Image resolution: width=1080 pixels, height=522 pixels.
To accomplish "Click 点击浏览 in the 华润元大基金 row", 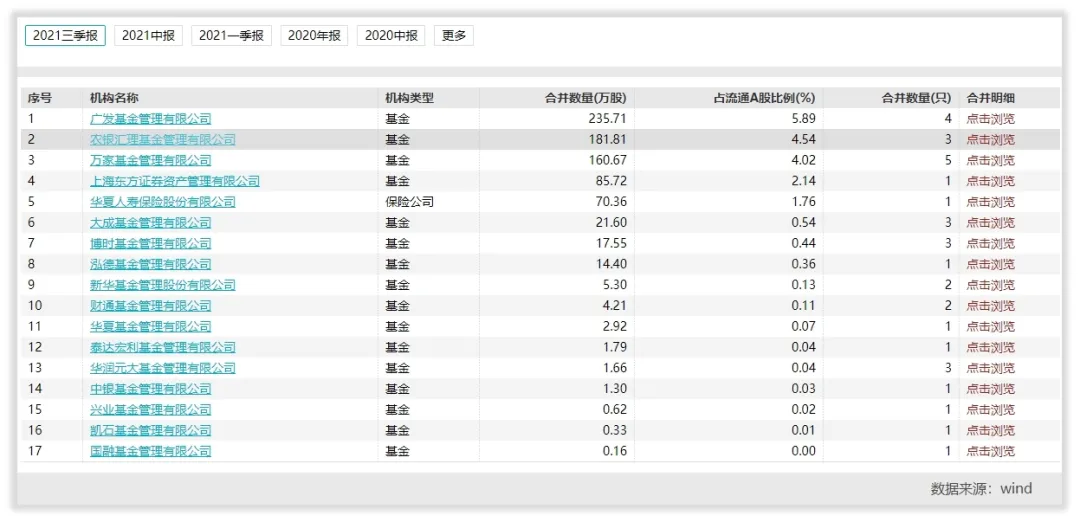I will click(x=990, y=368).
